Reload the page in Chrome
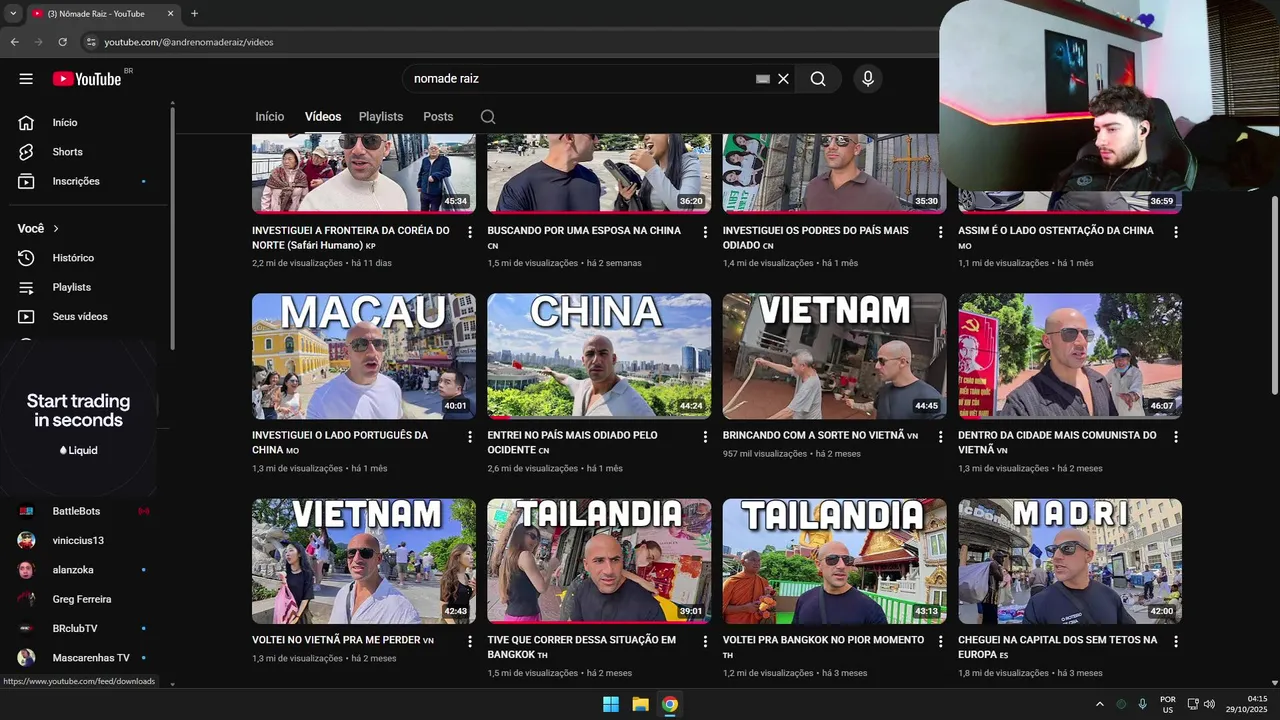1280x720 pixels. [x=62, y=42]
